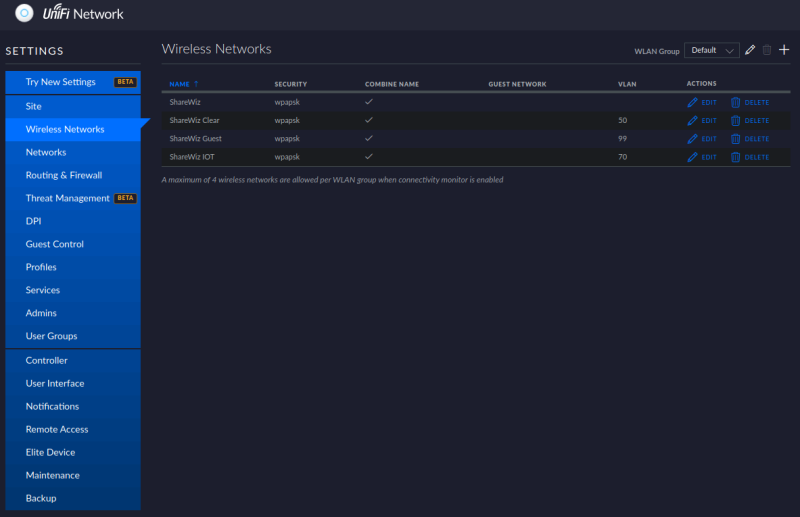The image size is (800, 517).
Task: Edit the ShareWiz Guest network
Action: [702, 139]
